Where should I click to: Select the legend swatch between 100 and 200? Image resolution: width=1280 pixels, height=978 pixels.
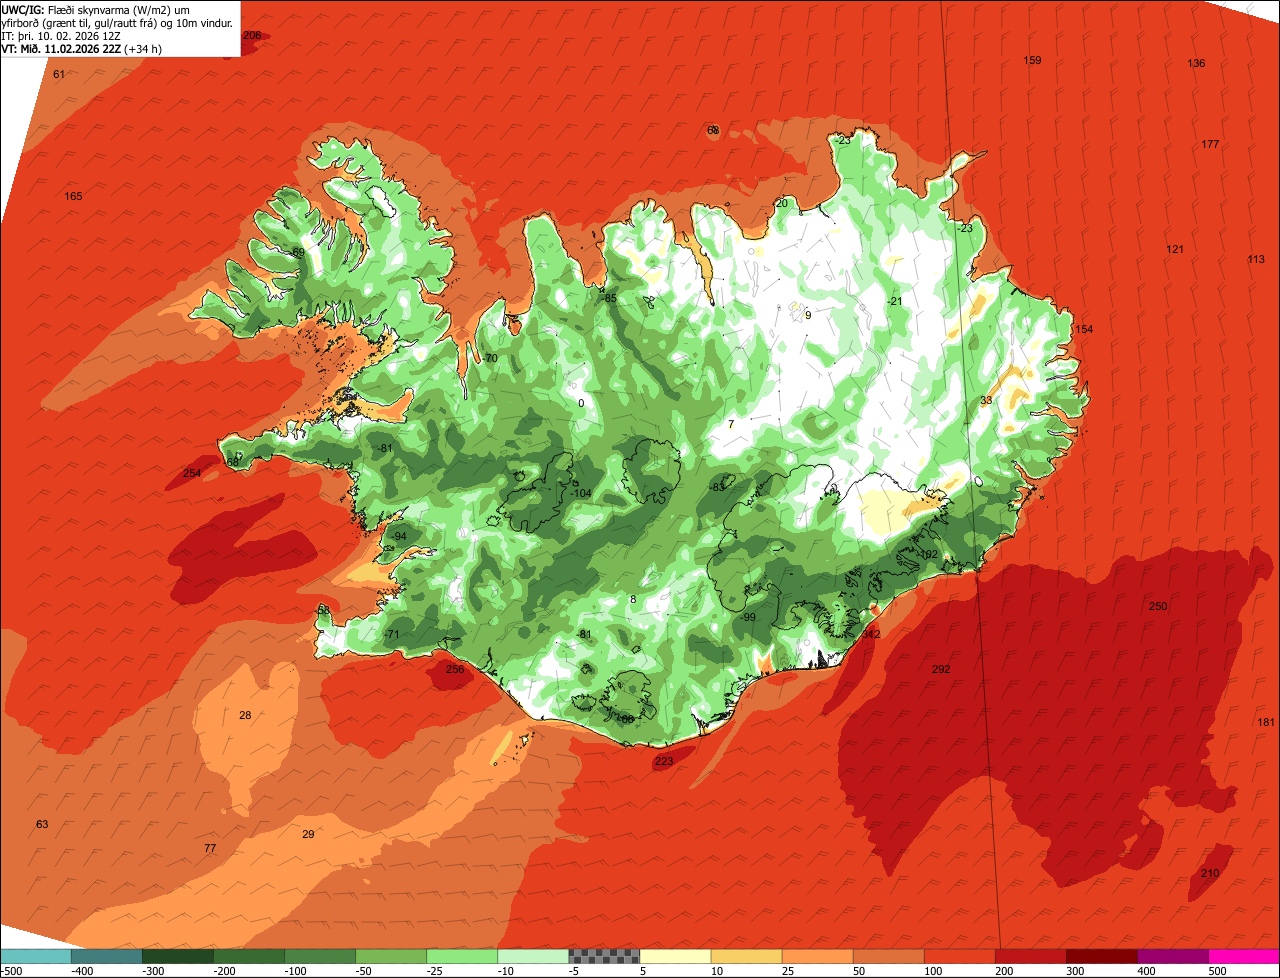(x=959, y=956)
